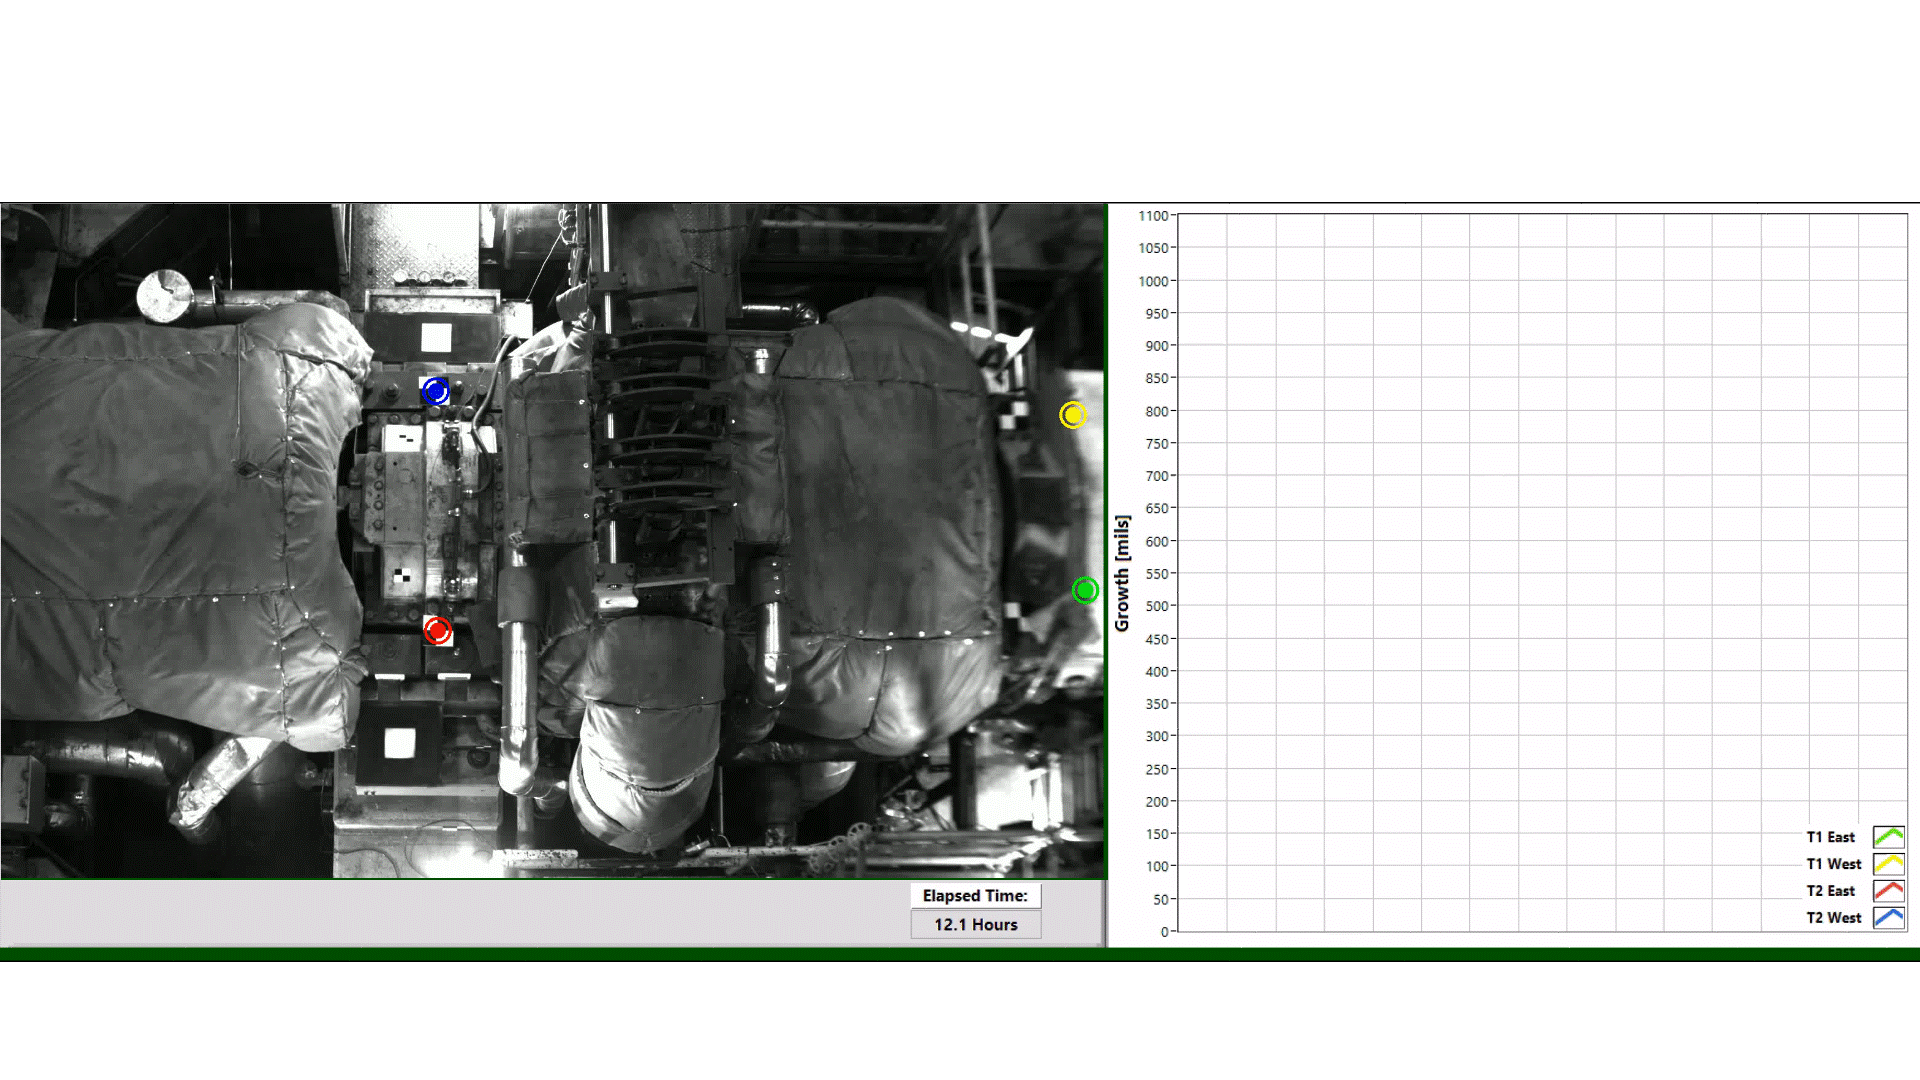Click the T2 West legend label
Image resolution: width=1920 pixels, height=1080 pixels.
tap(1833, 917)
